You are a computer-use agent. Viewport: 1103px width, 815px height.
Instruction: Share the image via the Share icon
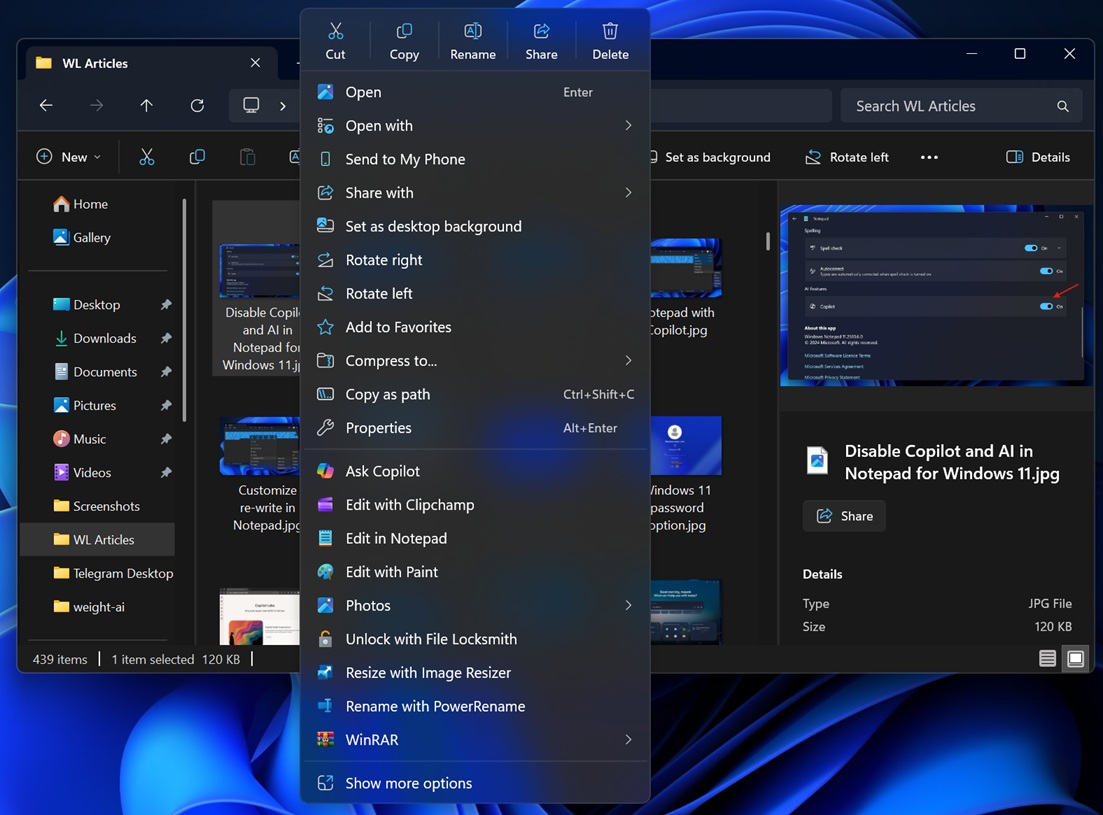(x=541, y=40)
